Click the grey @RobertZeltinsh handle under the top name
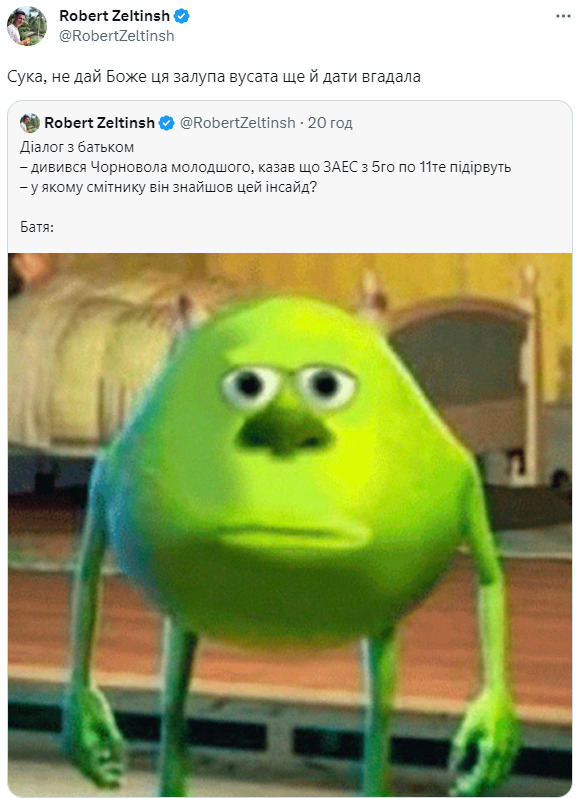The width and height of the screenshot is (580, 798). pos(117,36)
